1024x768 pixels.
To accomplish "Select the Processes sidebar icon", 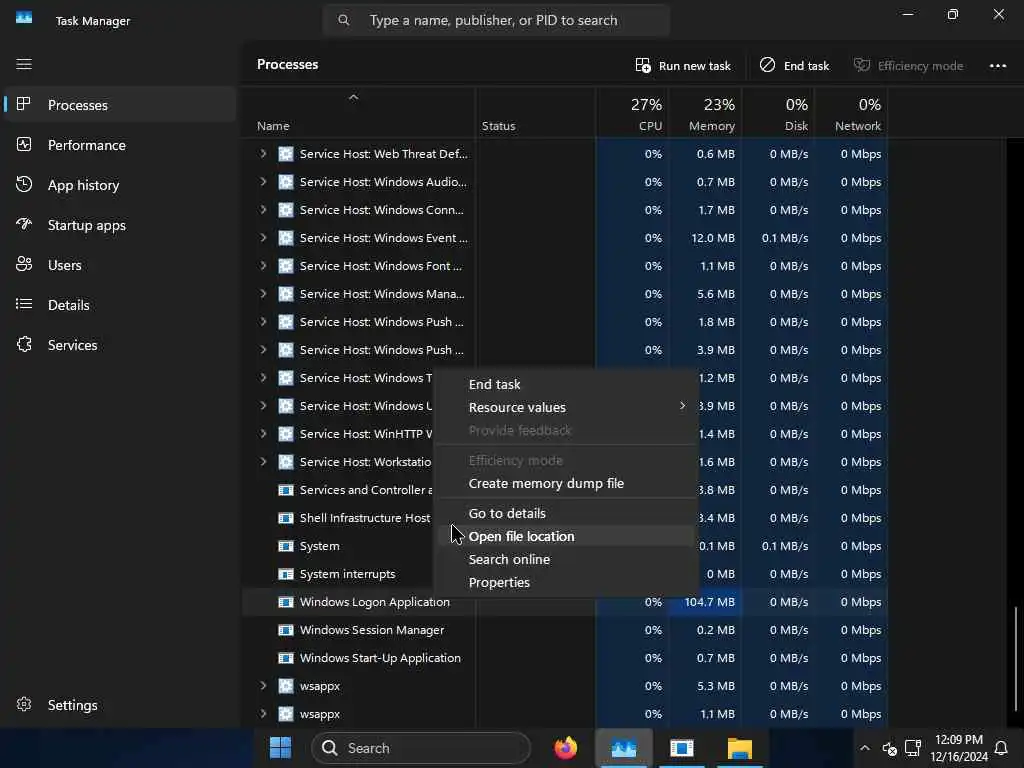I will coord(24,104).
